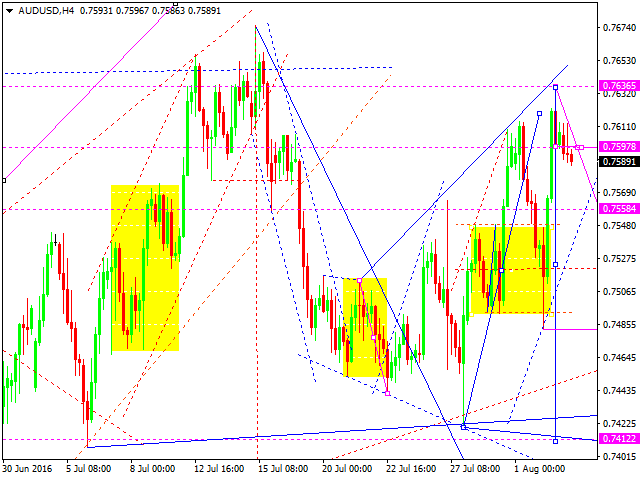Viewport: 640px width, 480px height.
Task: Click the 5 Jul 08:00 time label
Action: click(x=89, y=469)
